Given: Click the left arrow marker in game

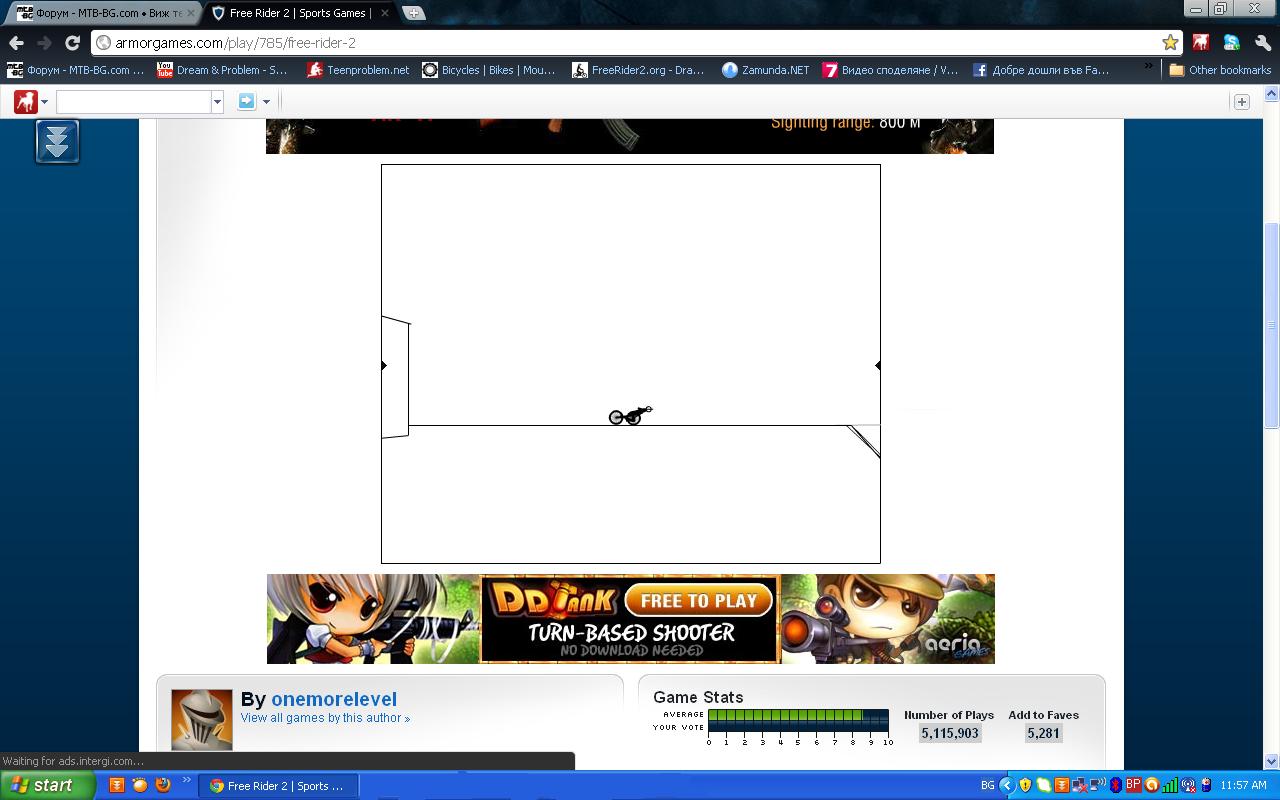Looking at the screenshot, I should click(384, 365).
